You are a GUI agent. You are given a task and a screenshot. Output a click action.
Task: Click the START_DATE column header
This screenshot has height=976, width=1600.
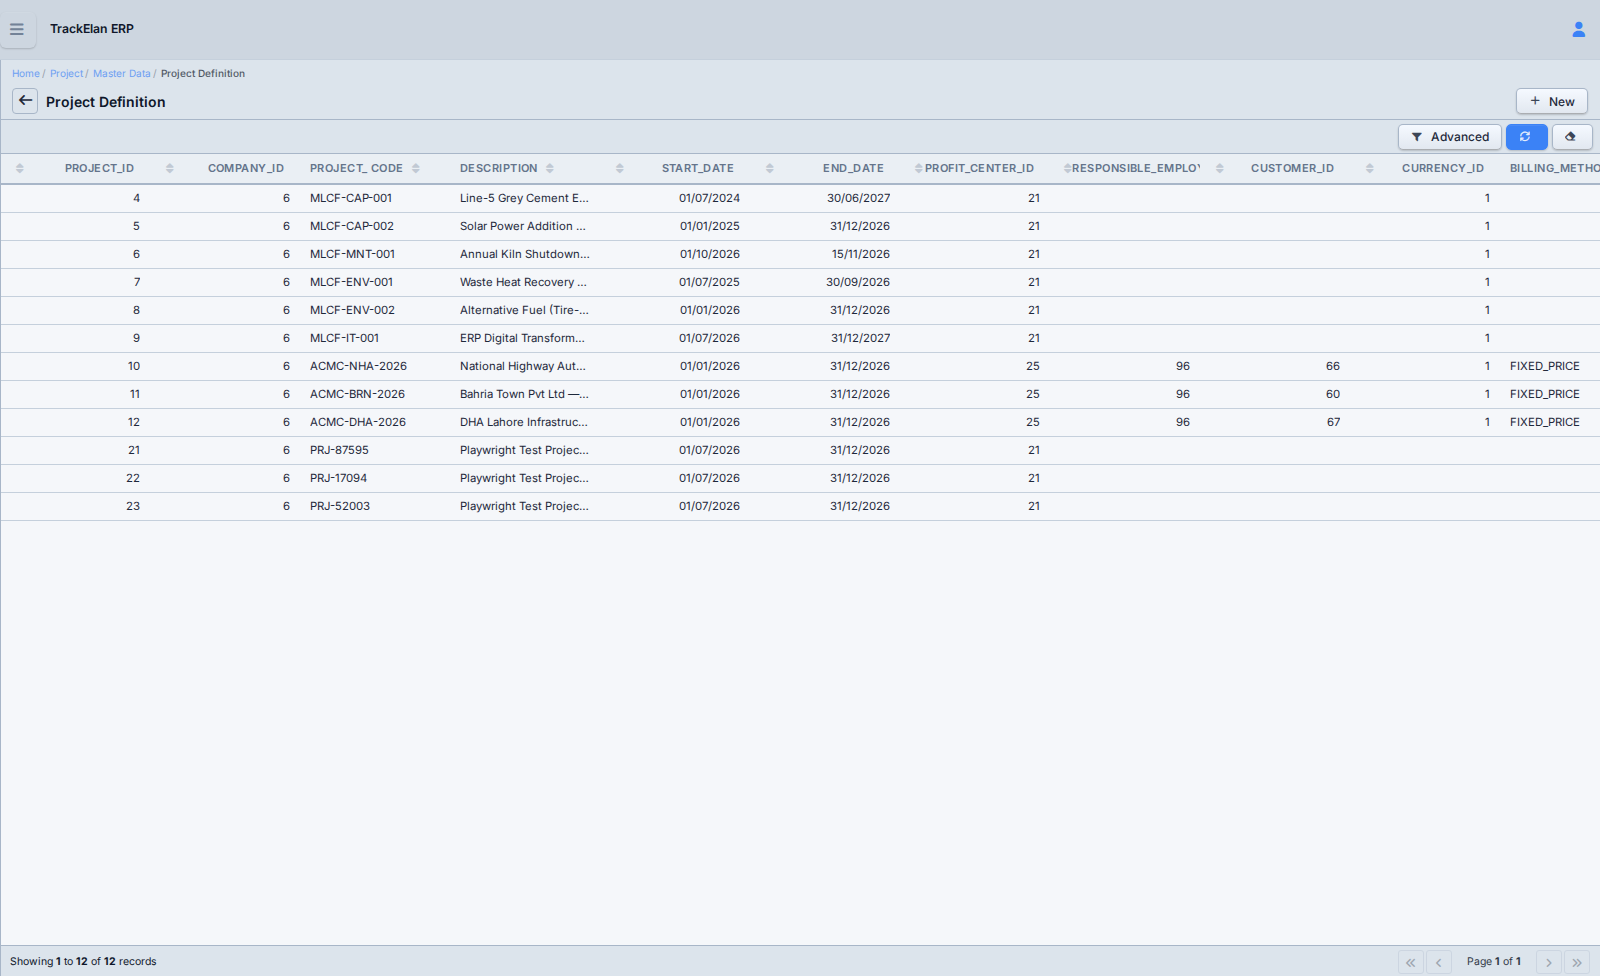coord(698,168)
